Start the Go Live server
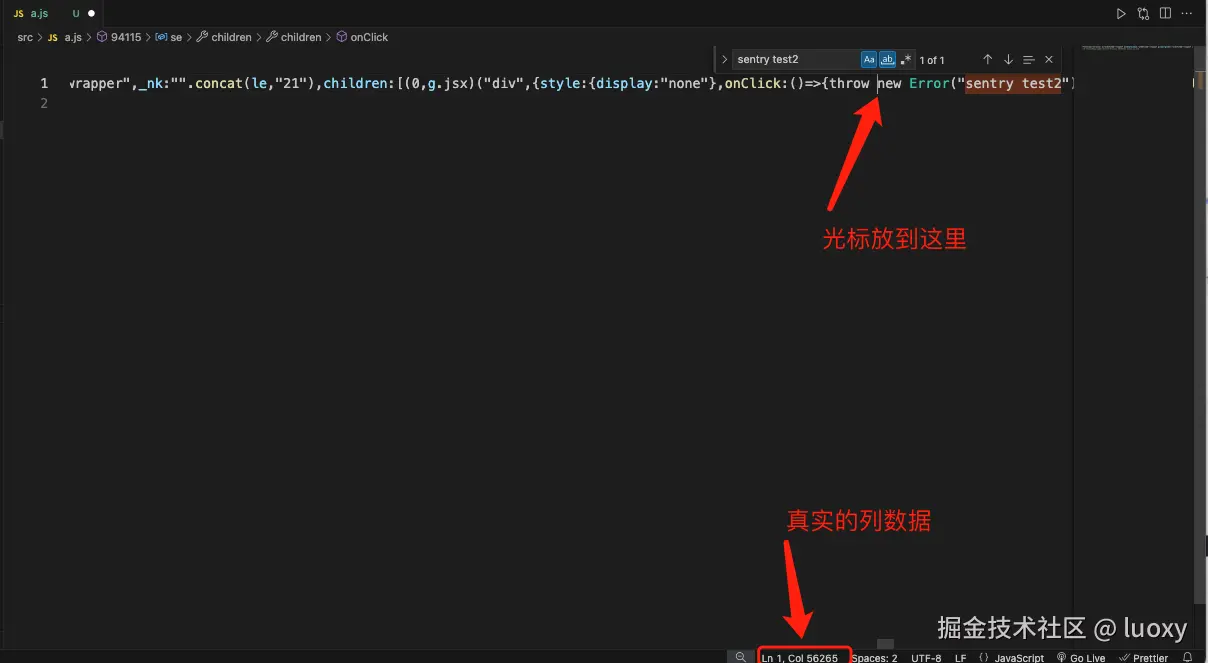This screenshot has height=663, width=1208. (x=1081, y=658)
